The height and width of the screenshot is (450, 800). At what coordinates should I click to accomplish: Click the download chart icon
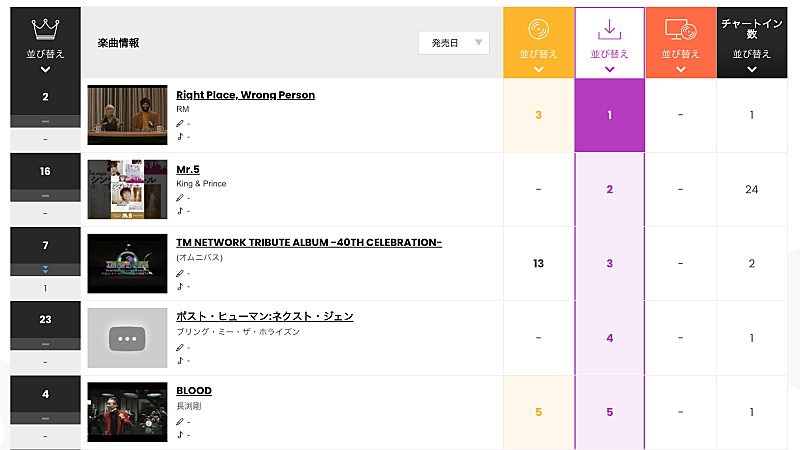[609, 29]
